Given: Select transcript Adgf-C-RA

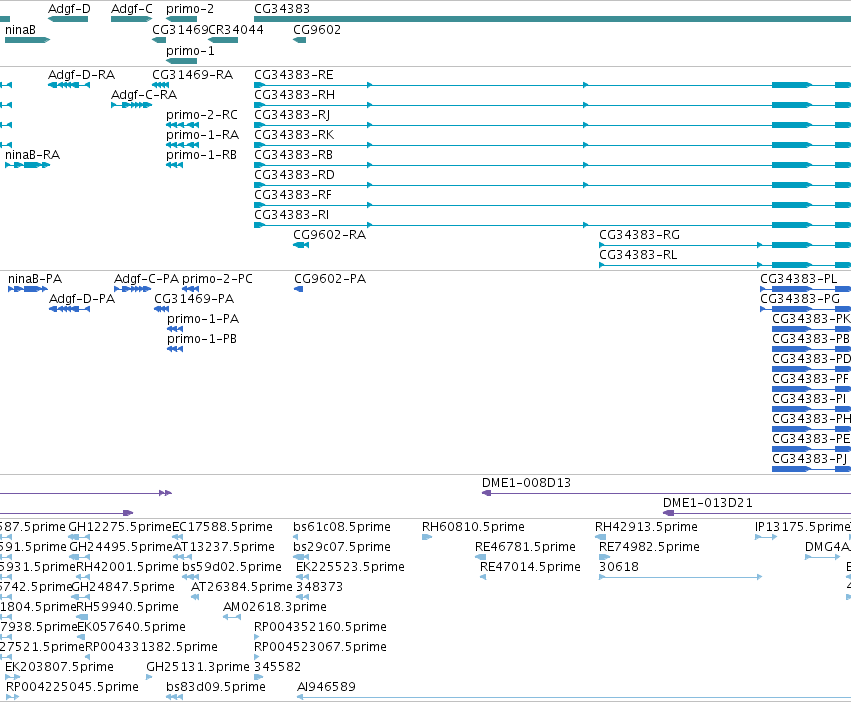Looking at the screenshot, I should 144,95.
